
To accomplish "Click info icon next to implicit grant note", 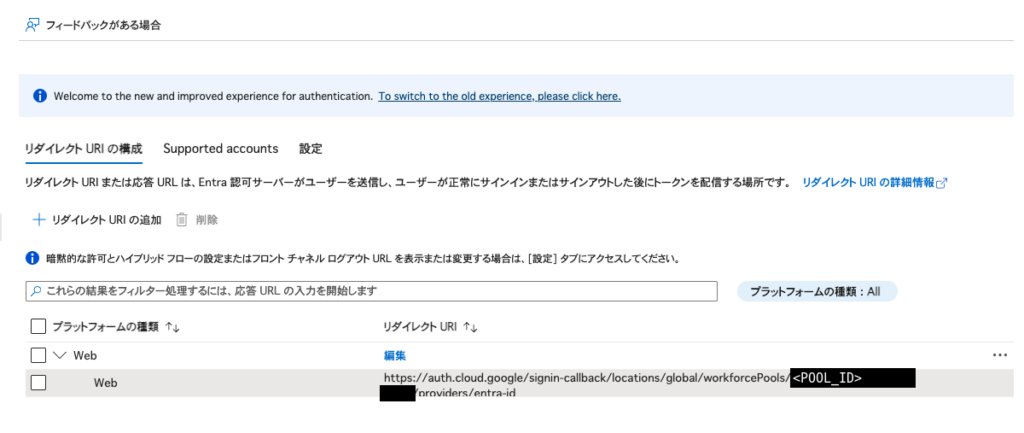I will click(33, 258).
